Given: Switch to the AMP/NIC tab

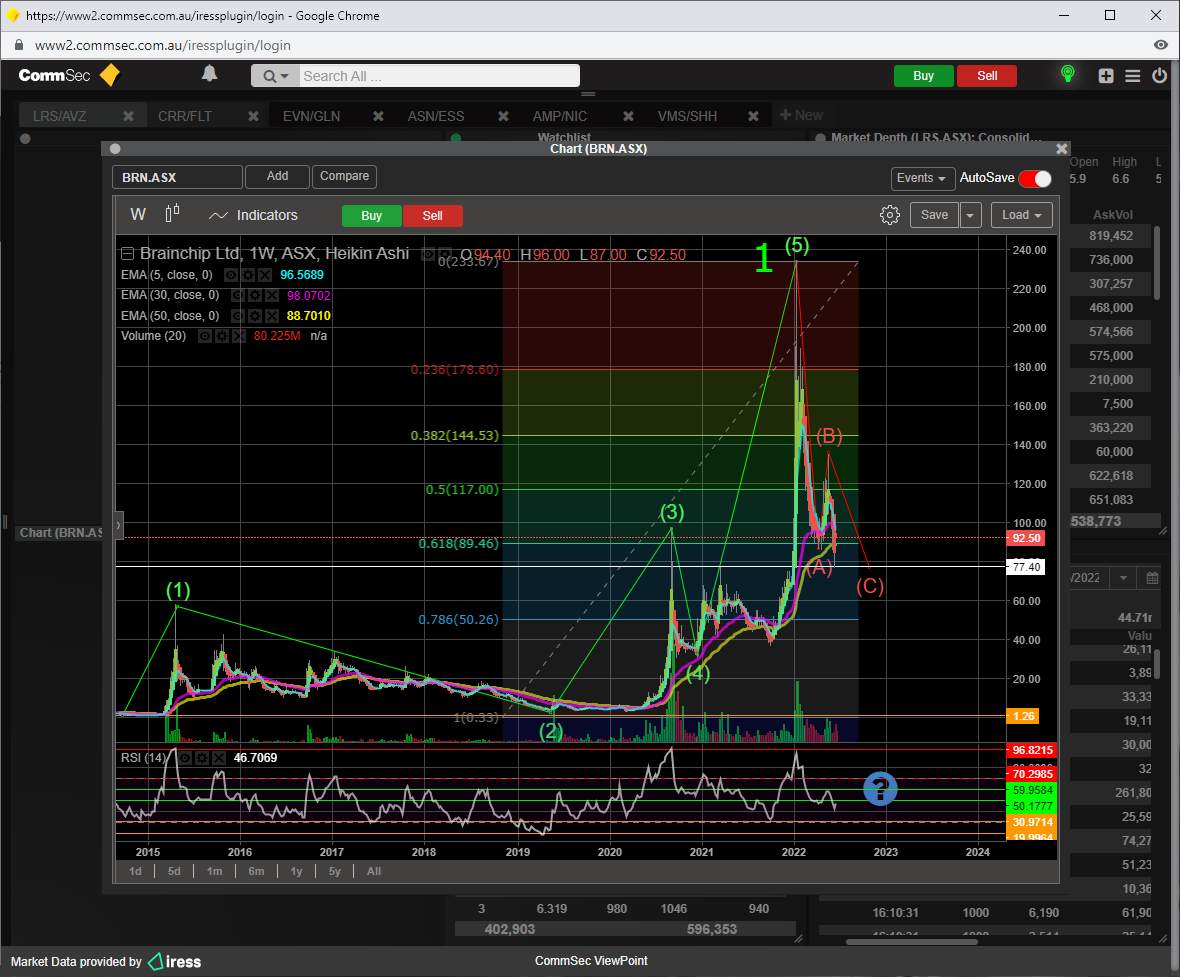Looking at the screenshot, I should pyautogui.click(x=560, y=116).
